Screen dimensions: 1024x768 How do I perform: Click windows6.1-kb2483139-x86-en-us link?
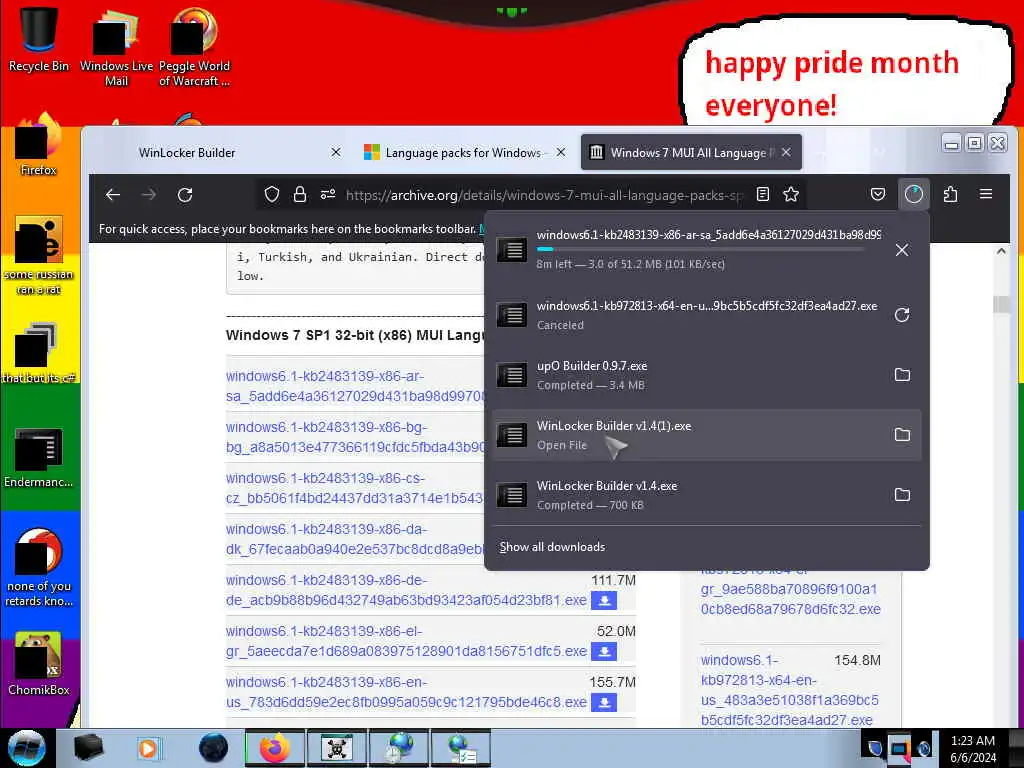coord(406,692)
